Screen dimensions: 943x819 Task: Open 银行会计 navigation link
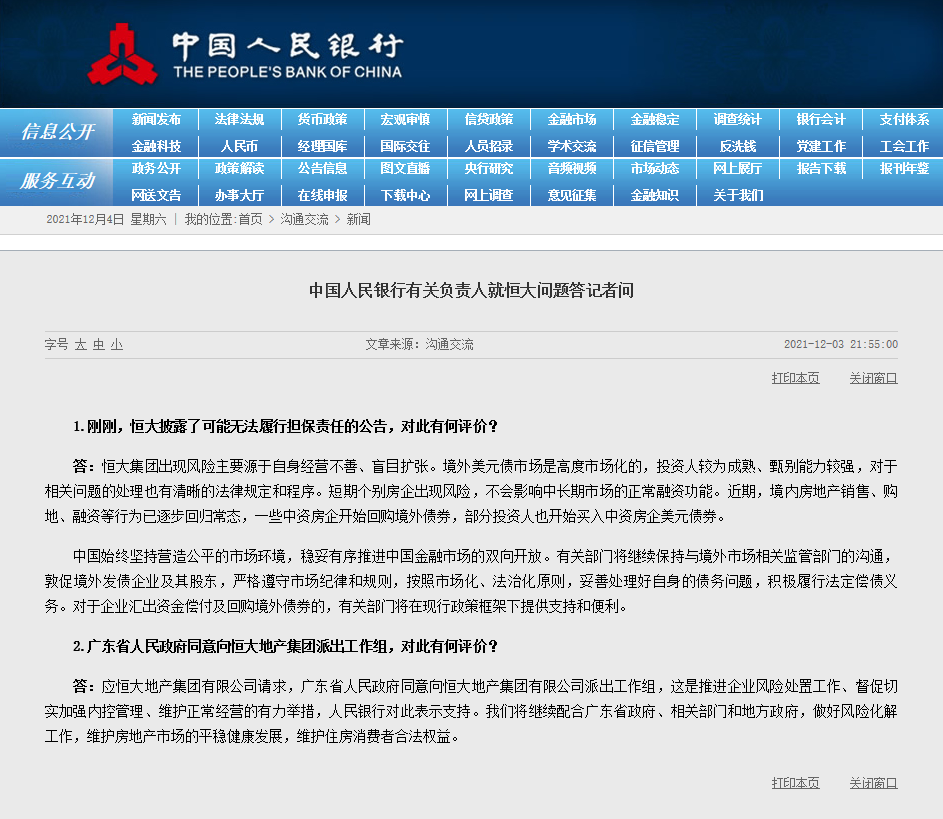[822, 119]
